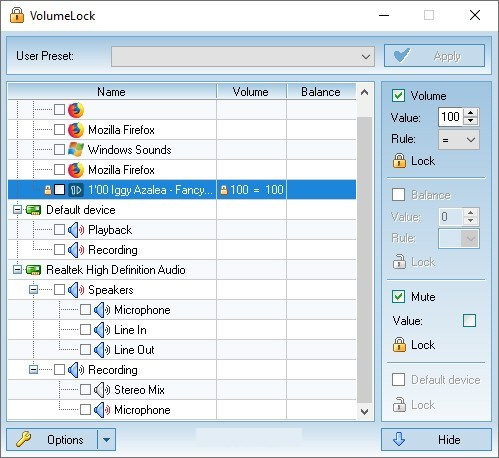This screenshot has height=458, width=499.
Task: Click the Realtek High Definition Audio card icon
Action: pos(33,270)
